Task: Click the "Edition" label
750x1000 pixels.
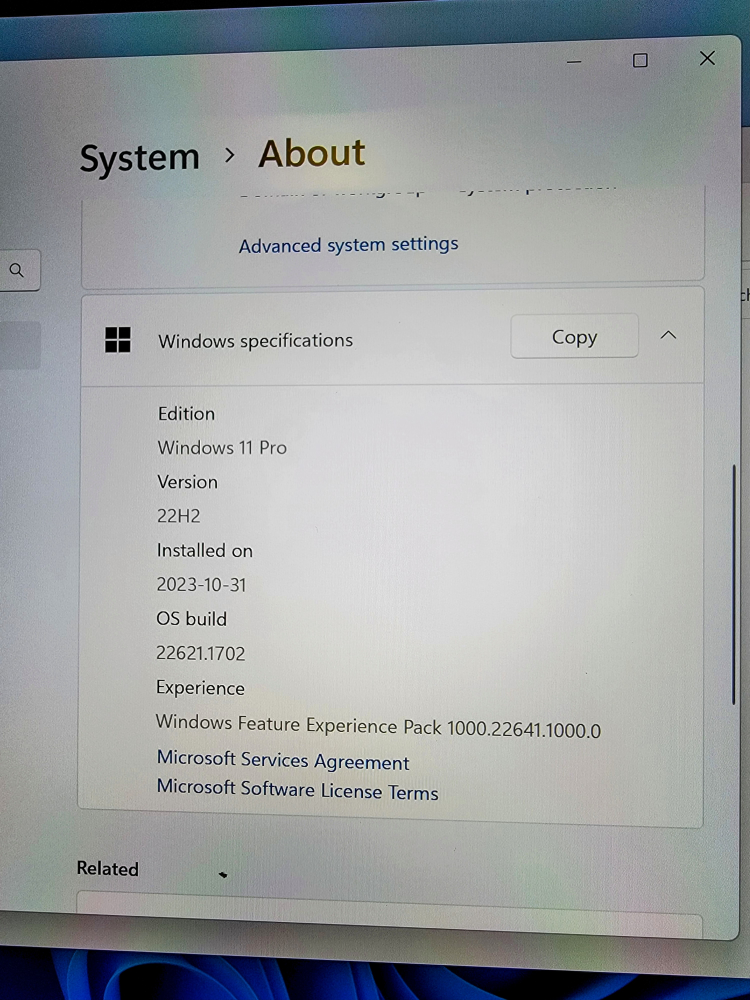Action: [186, 413]
